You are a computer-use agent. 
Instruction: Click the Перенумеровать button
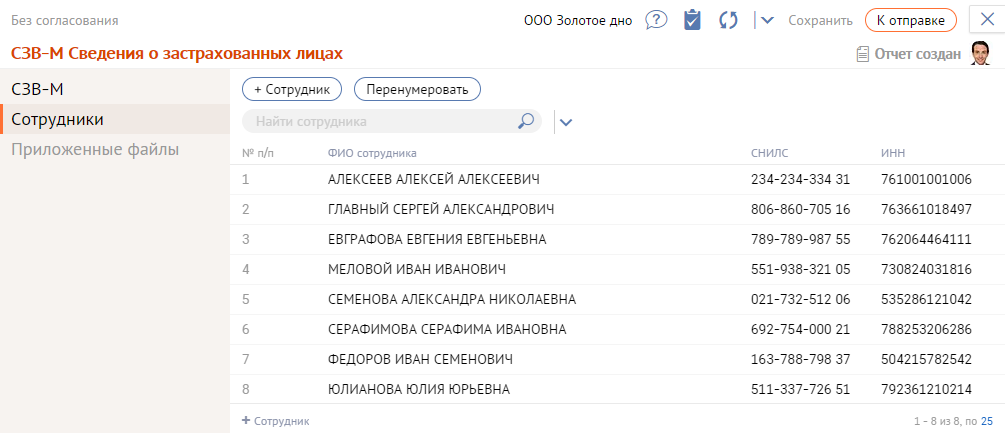click(x=417, y=89)
